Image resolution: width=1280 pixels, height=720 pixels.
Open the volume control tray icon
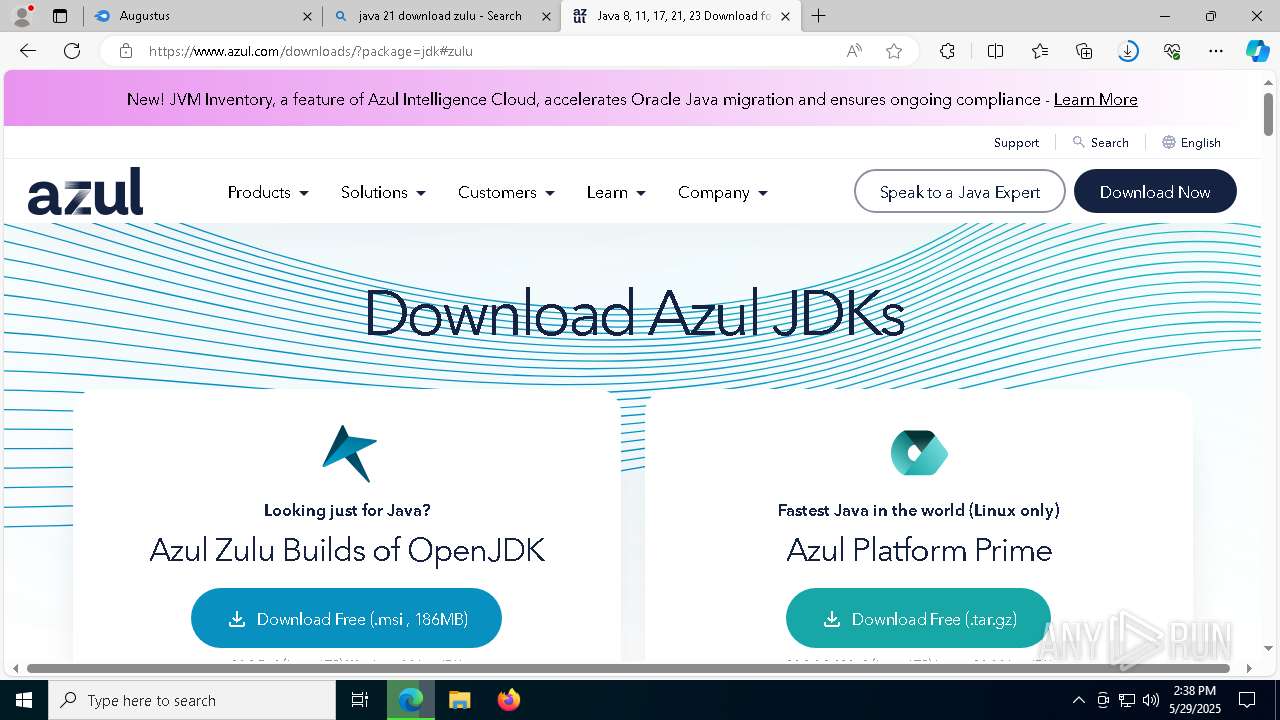pyautogui.click(x=1151, y=700)
